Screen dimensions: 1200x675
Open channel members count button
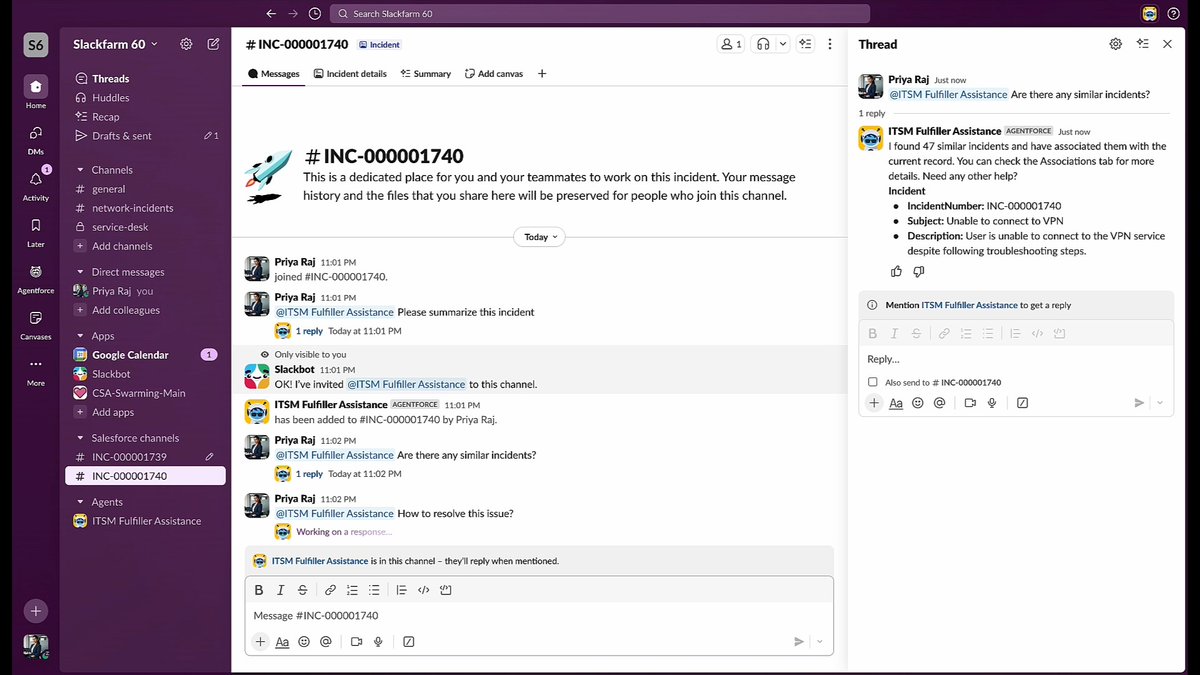731,44
